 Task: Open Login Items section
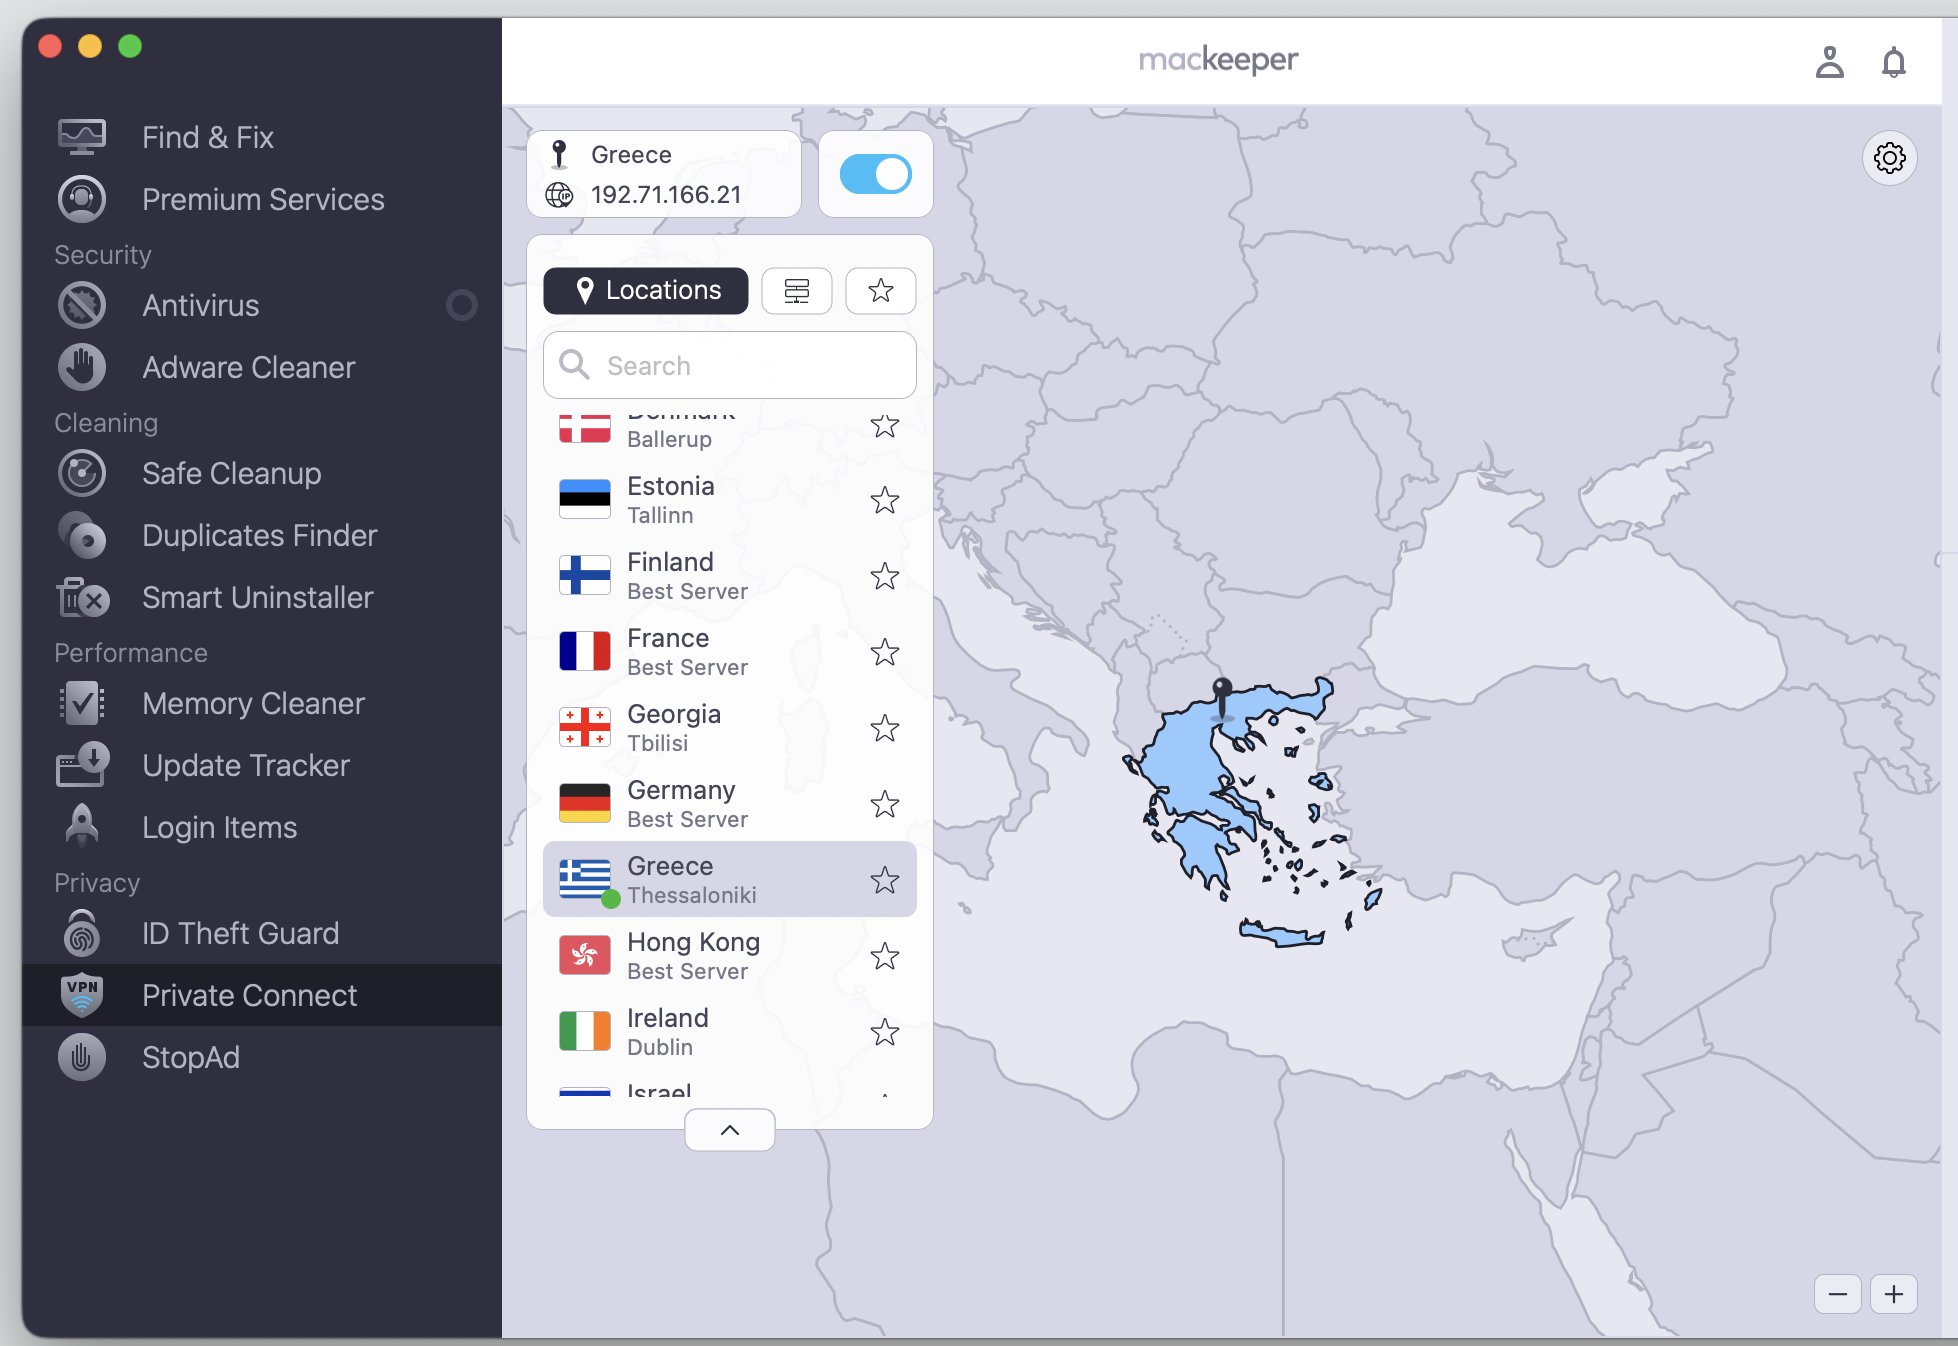tap(262, 827)
